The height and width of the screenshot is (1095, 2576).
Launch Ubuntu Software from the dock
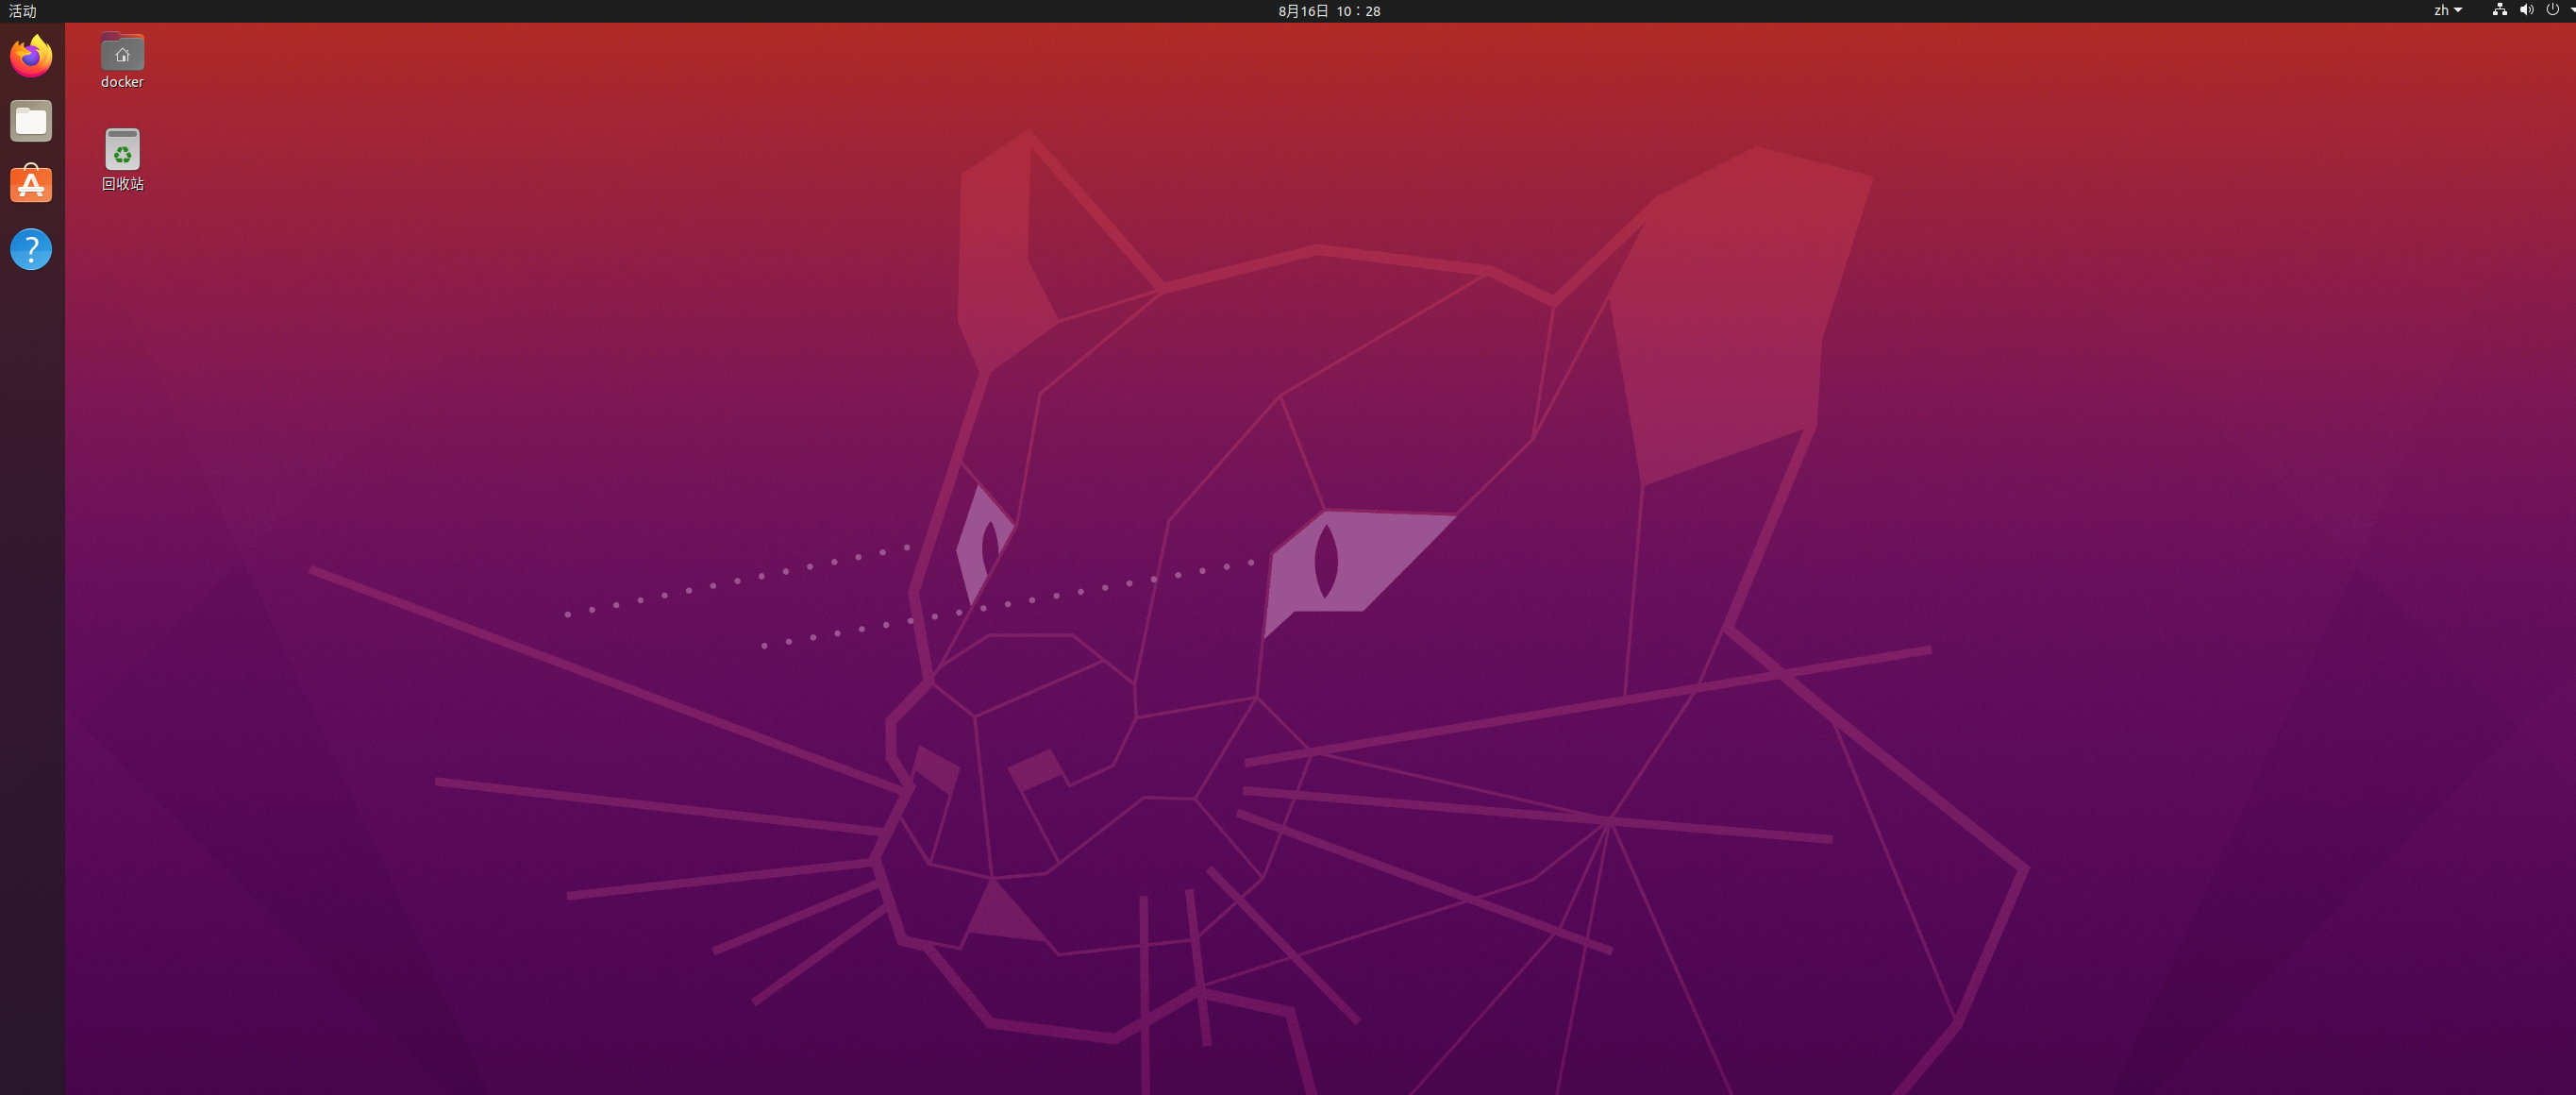pos(31,184)
